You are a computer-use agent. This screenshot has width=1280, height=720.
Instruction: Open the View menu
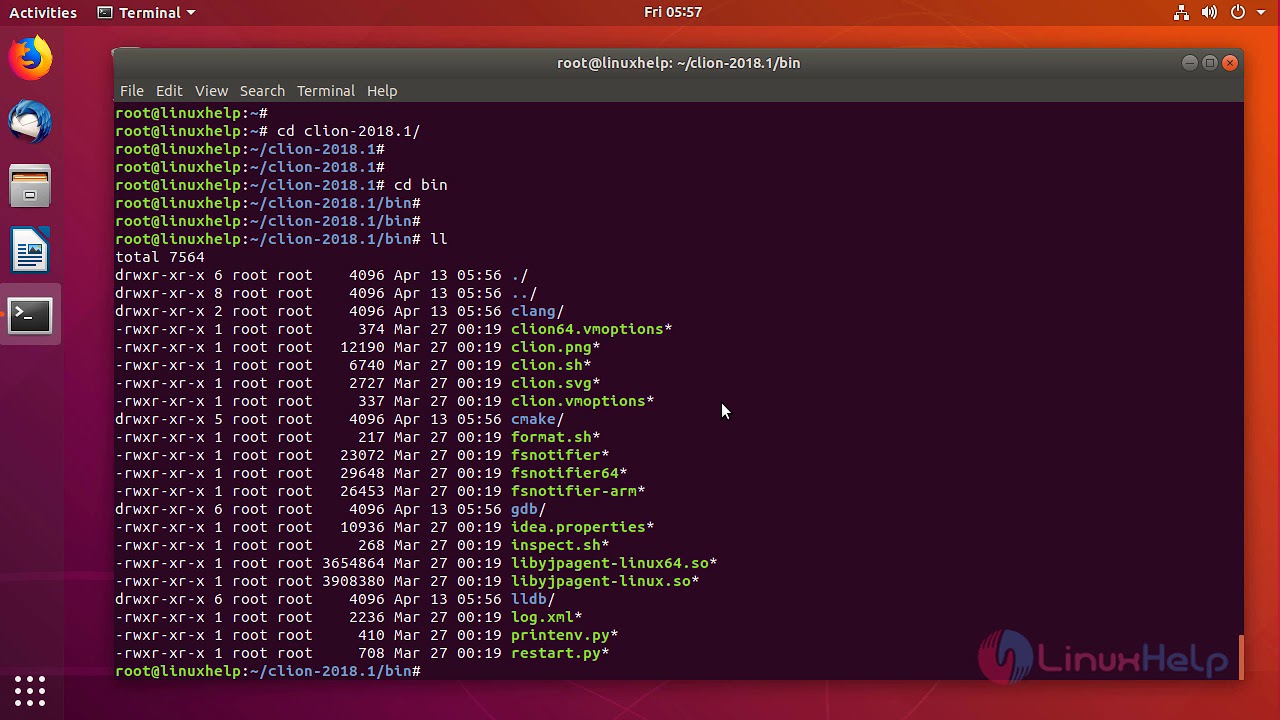[x=211, y=91]
